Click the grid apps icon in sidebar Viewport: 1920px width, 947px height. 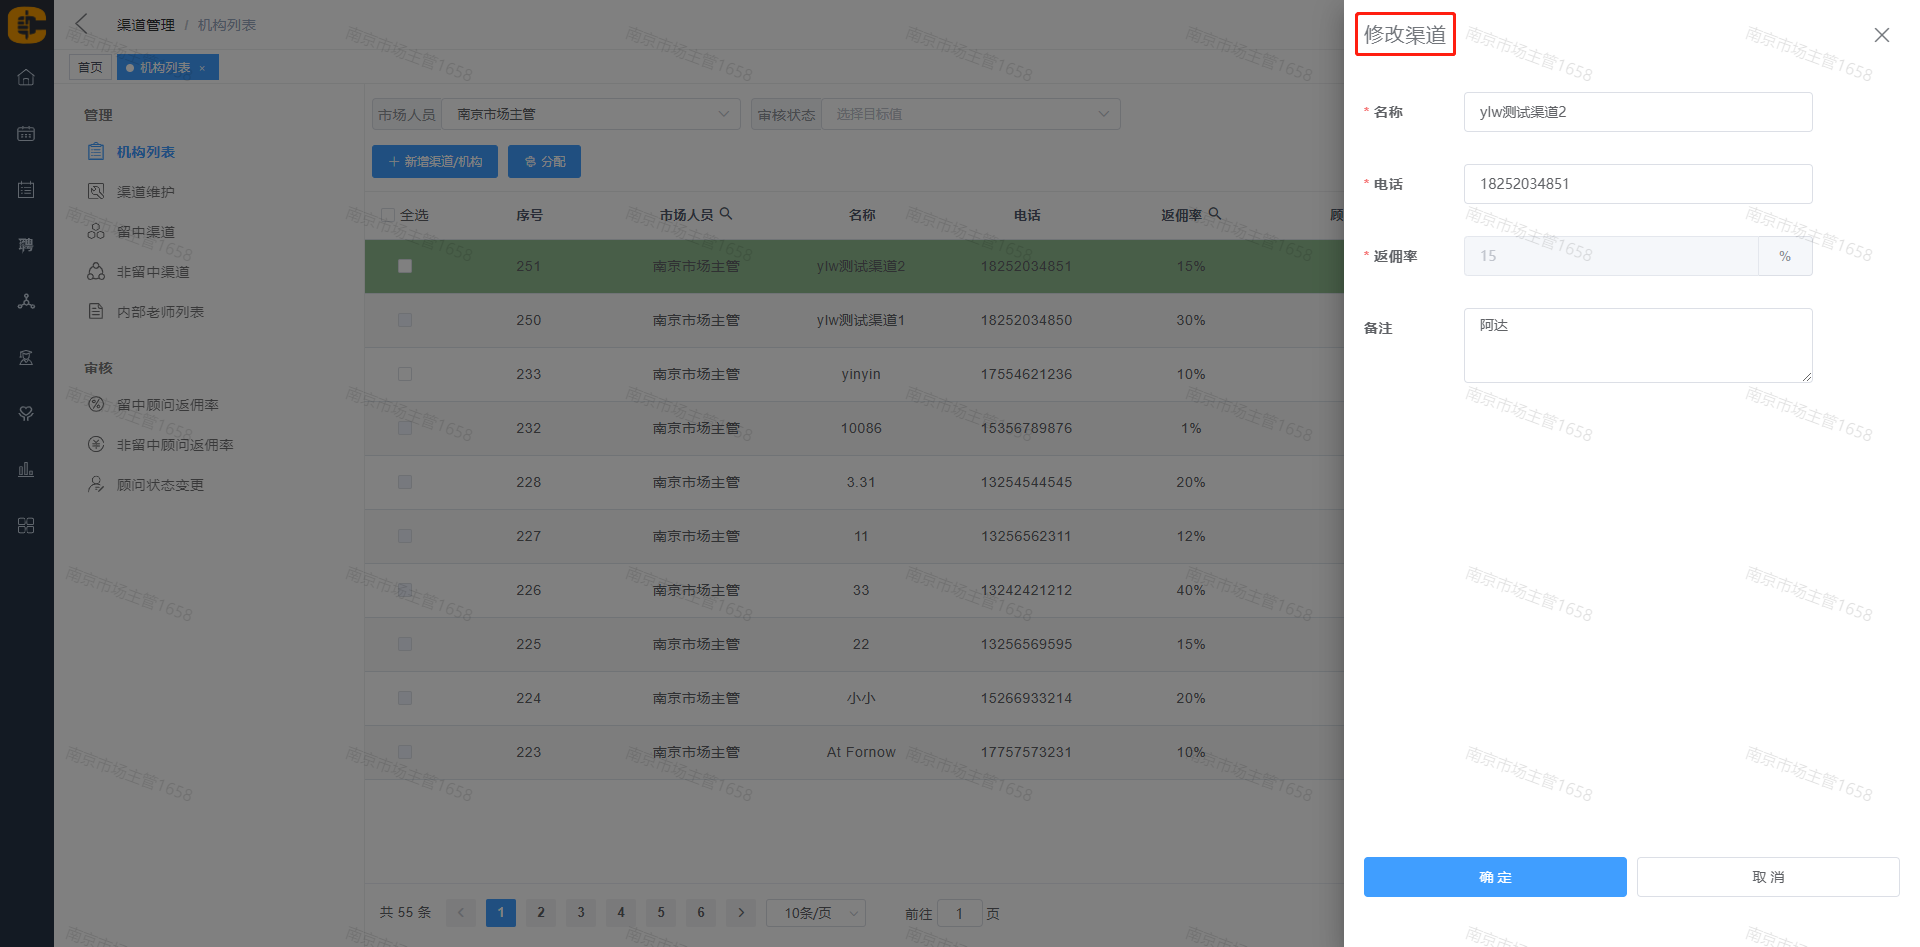pyautogui.click(x=26, y=526)
